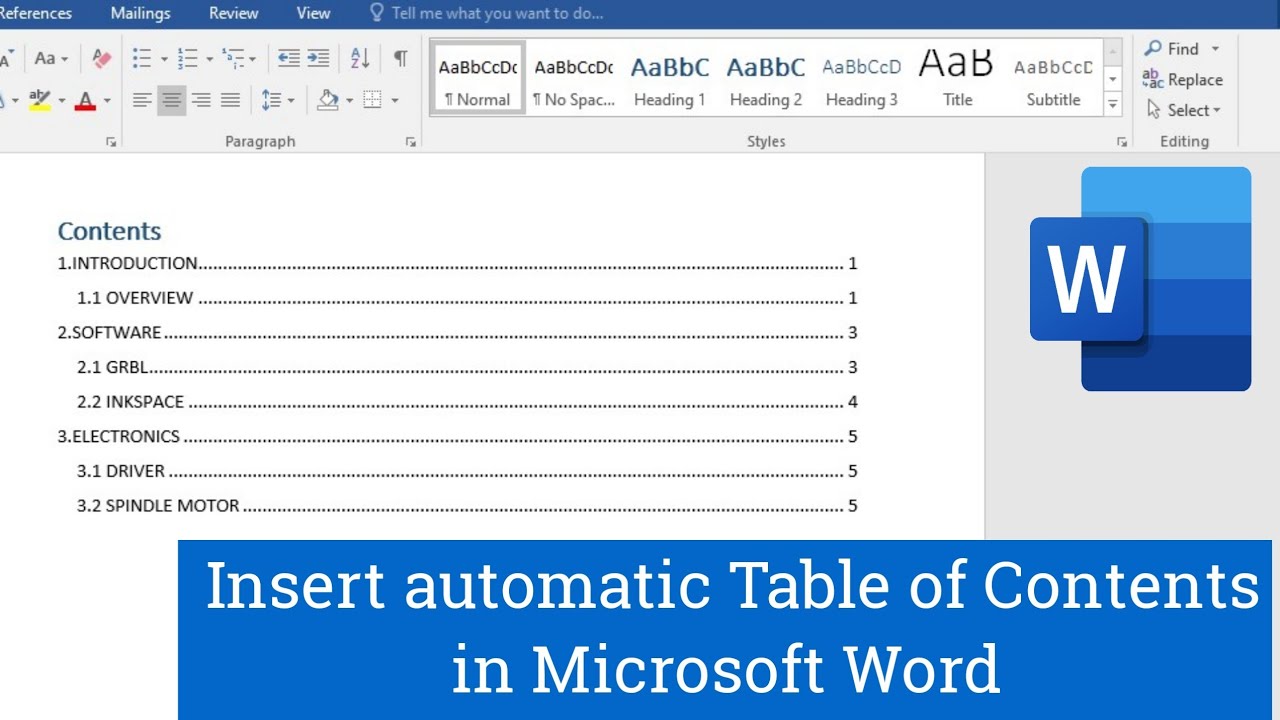1280x720 pixels.
Task: Open the Font dialog launcher
Action: (x=111, y=142)
